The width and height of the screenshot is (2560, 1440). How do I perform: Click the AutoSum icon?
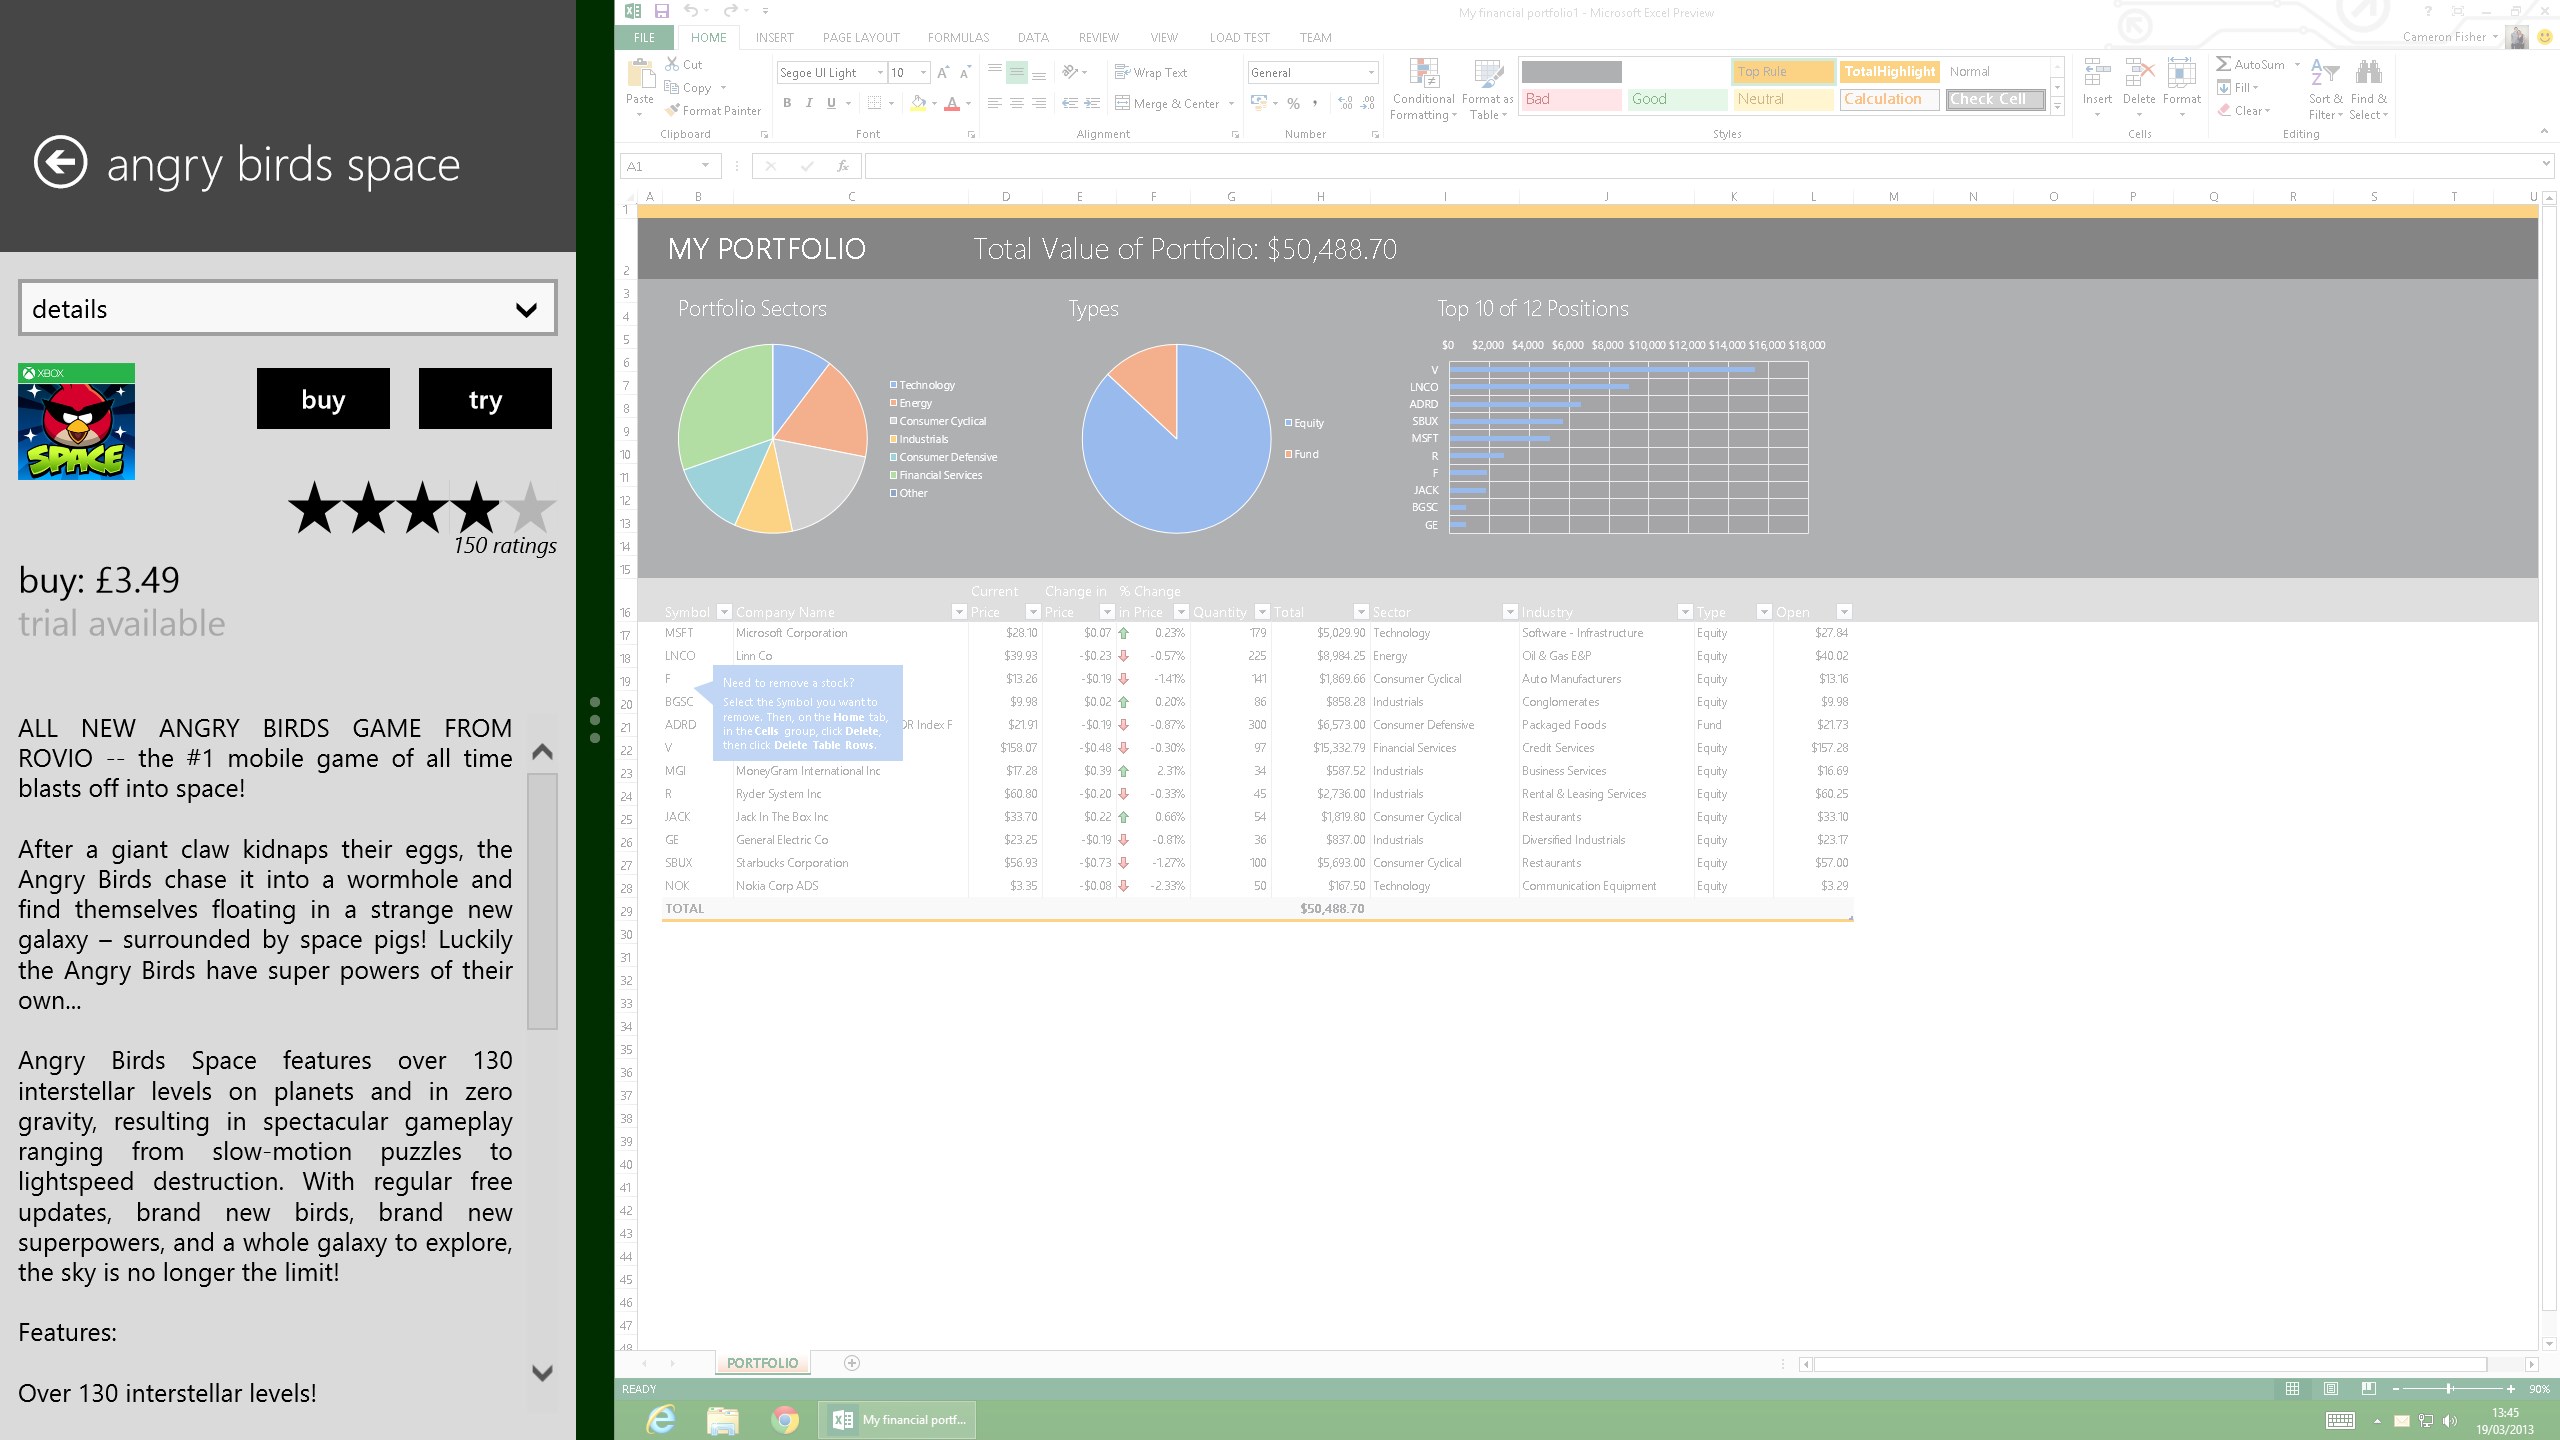2224,63
